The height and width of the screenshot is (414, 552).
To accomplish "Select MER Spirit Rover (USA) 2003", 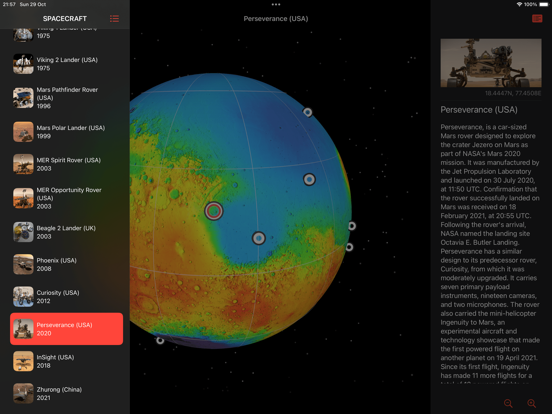I will [x=67, y=164].
